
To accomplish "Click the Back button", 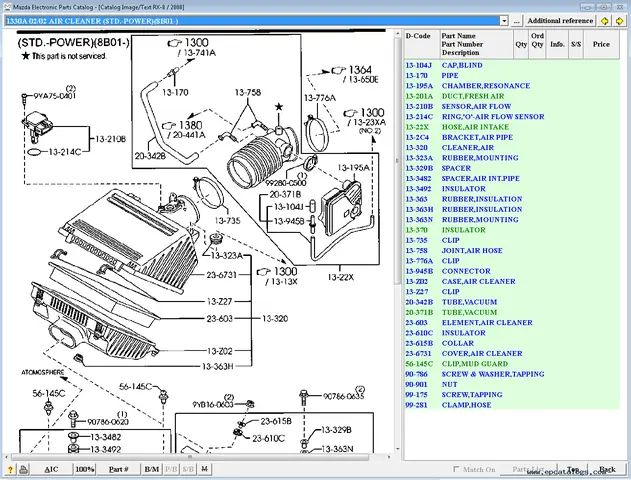I will pos(606,469).
